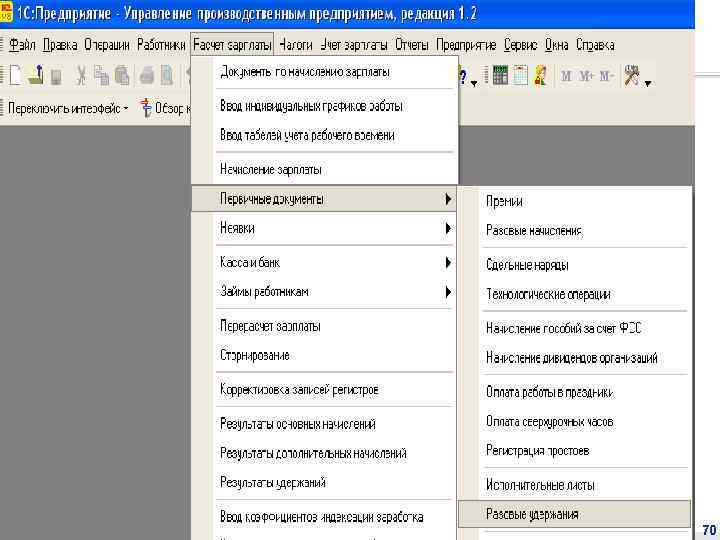Click the New document toolbar icon
The image size is (720, 540).
(15, 75)
